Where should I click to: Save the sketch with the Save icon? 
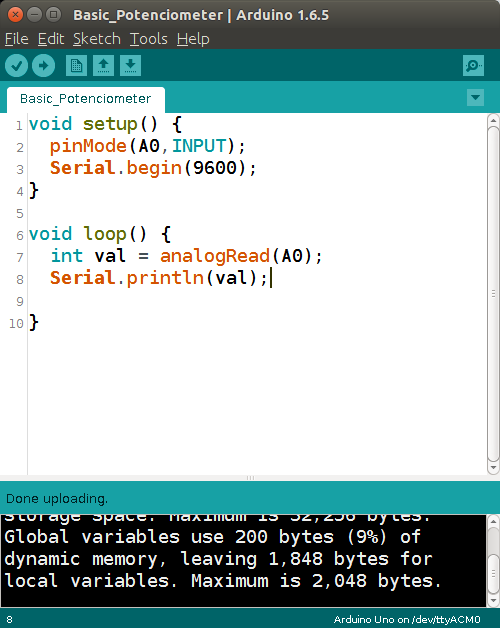[x=130, y=65]
